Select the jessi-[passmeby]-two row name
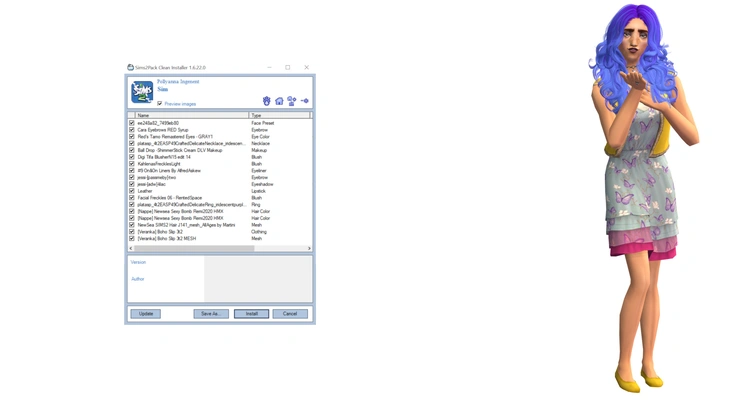733x400 pixels. coord(157,177)
